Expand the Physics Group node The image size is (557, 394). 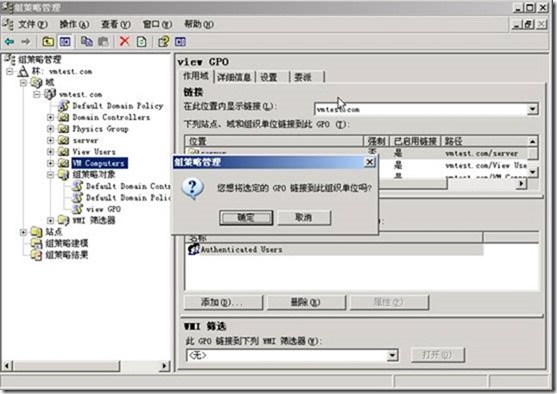50,129
